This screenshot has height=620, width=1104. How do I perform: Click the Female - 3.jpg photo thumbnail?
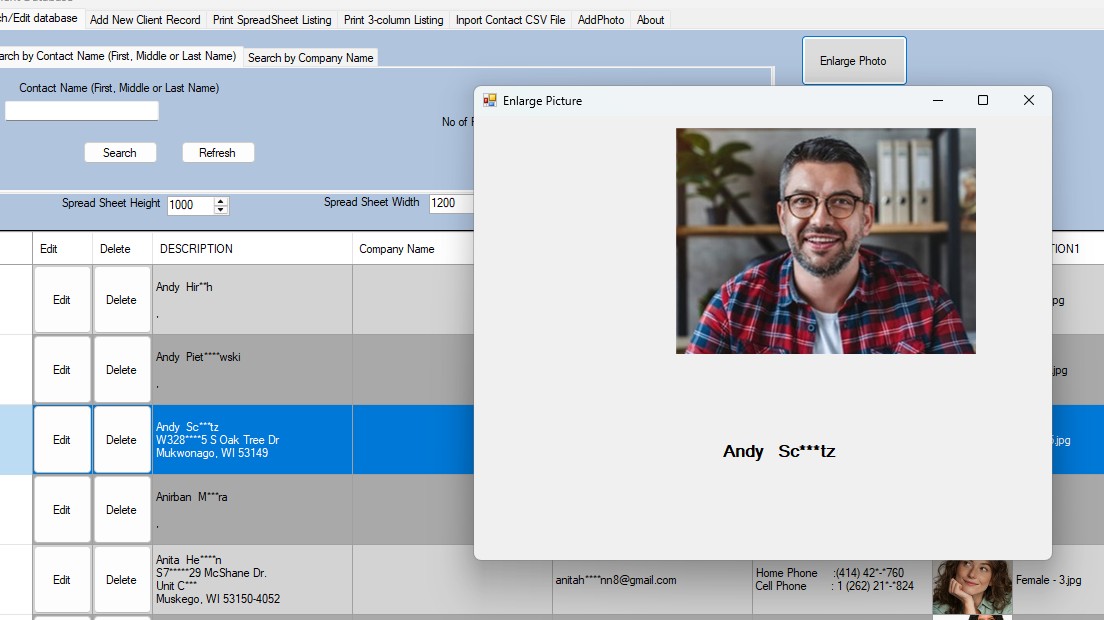click(972, 587)
